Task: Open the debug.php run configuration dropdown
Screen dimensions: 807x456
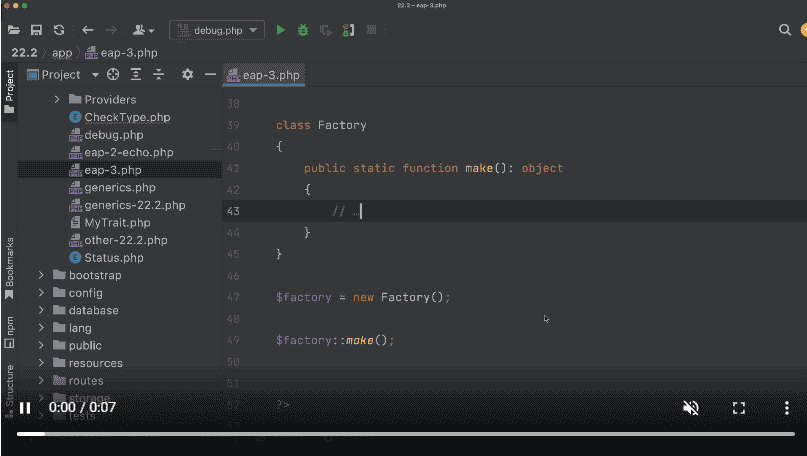Action: coord(217,30)
